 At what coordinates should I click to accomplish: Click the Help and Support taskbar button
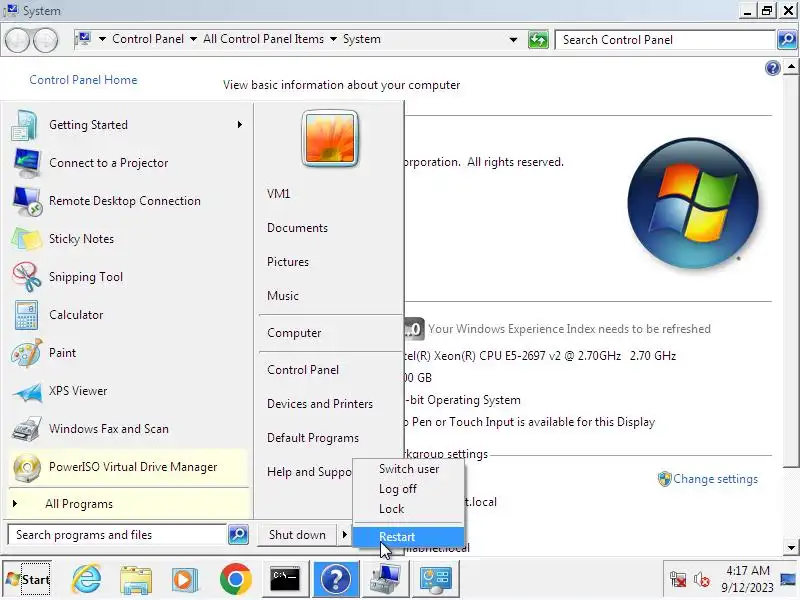(336, 579)
